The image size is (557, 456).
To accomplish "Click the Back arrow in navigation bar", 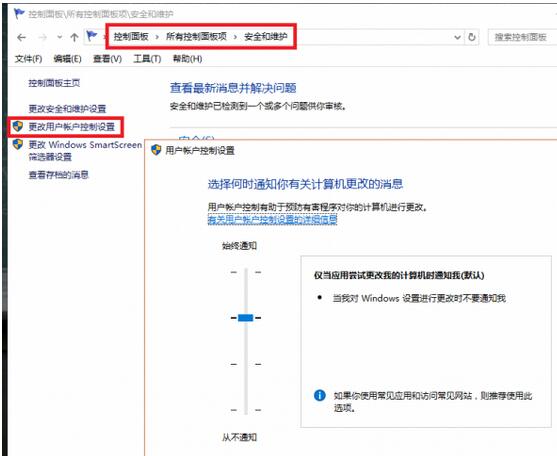I will [22, 37].
